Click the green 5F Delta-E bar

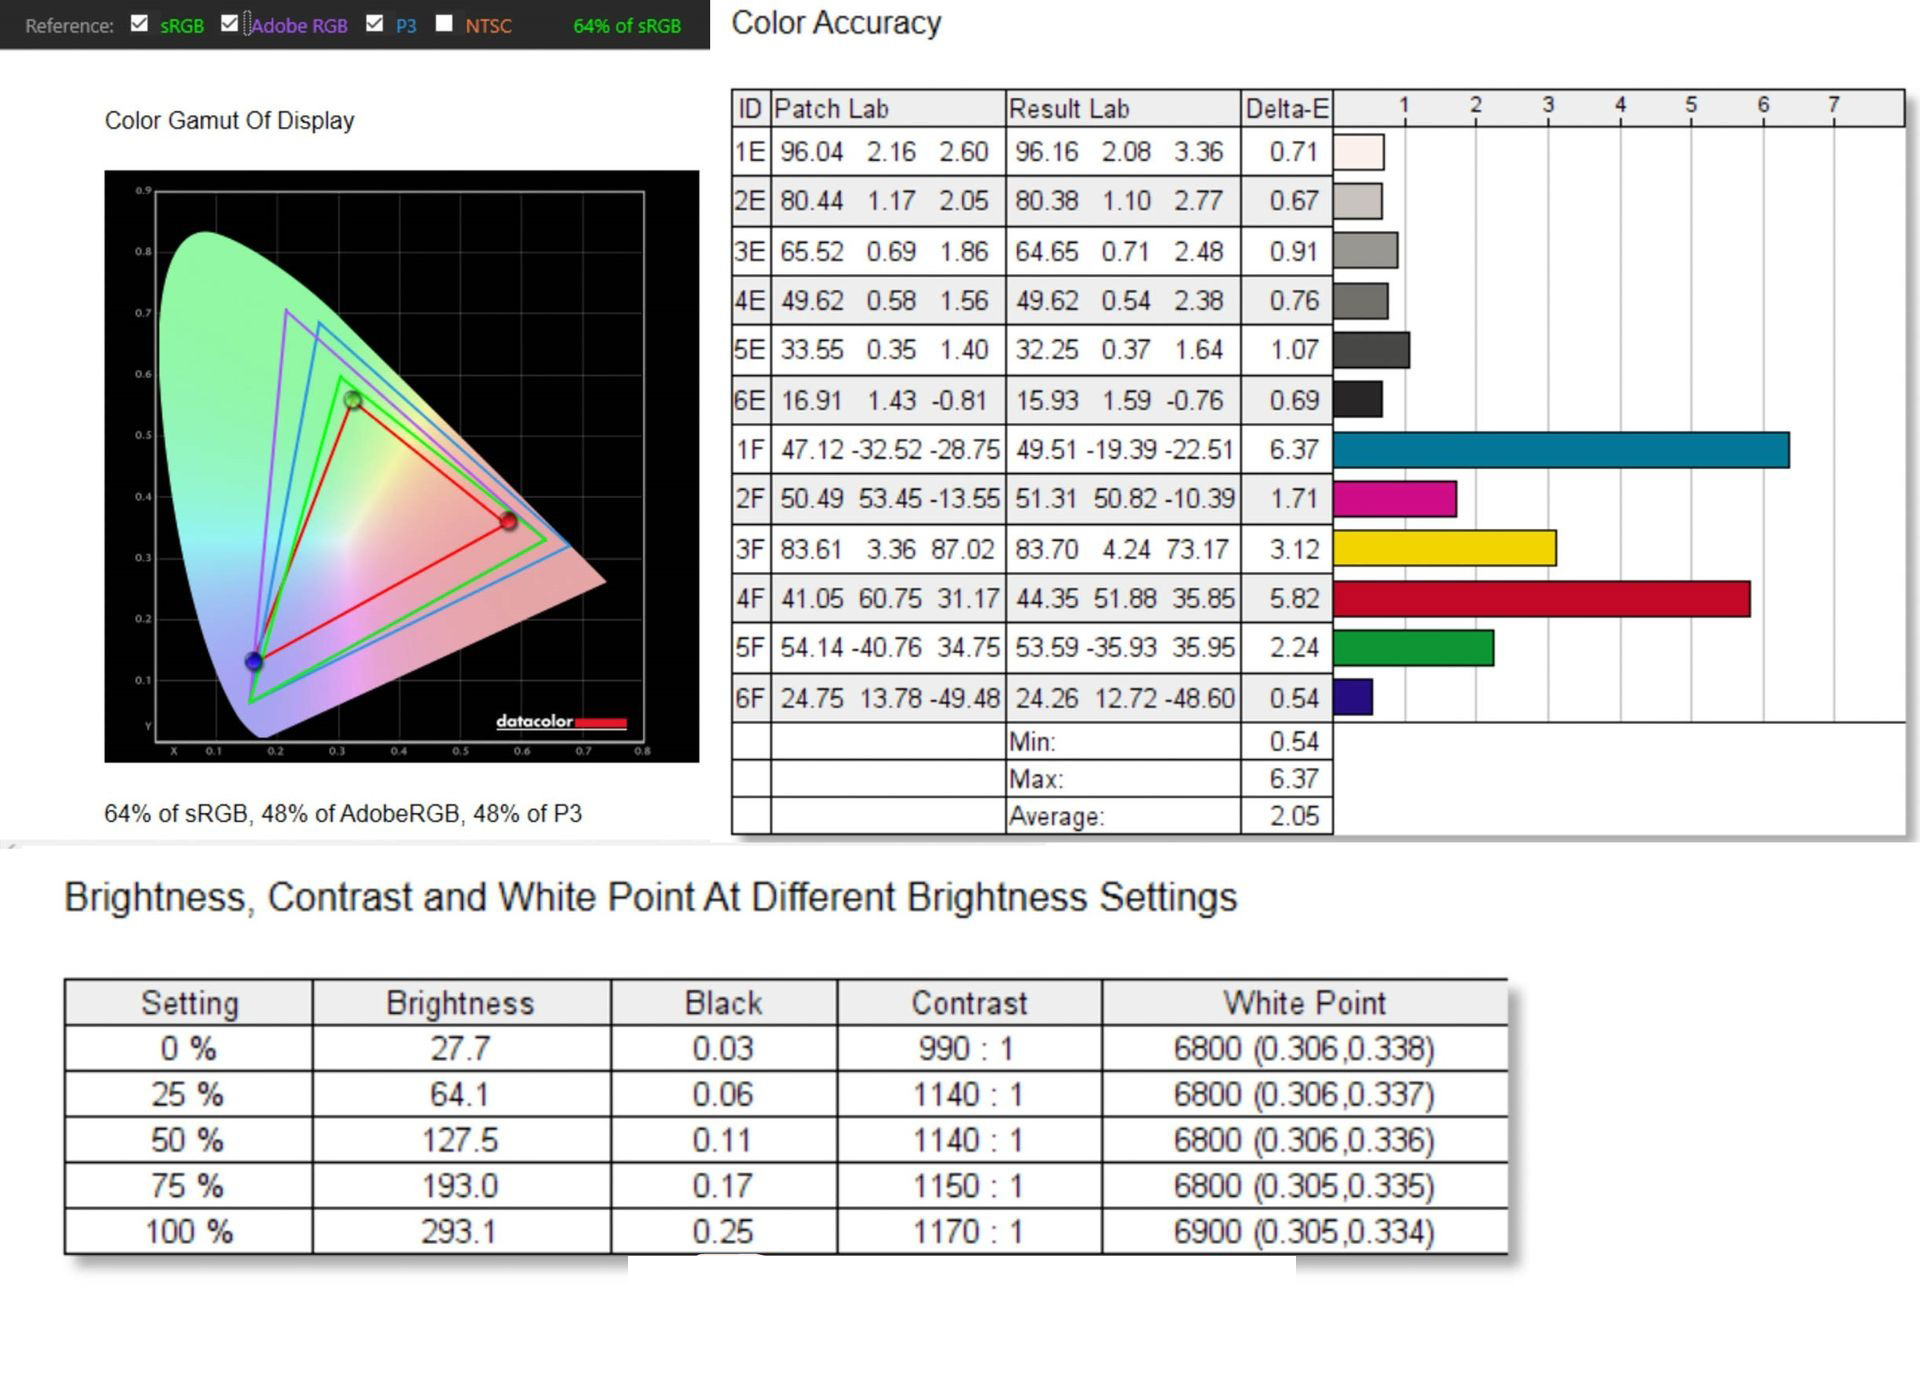coord(1412,648)
